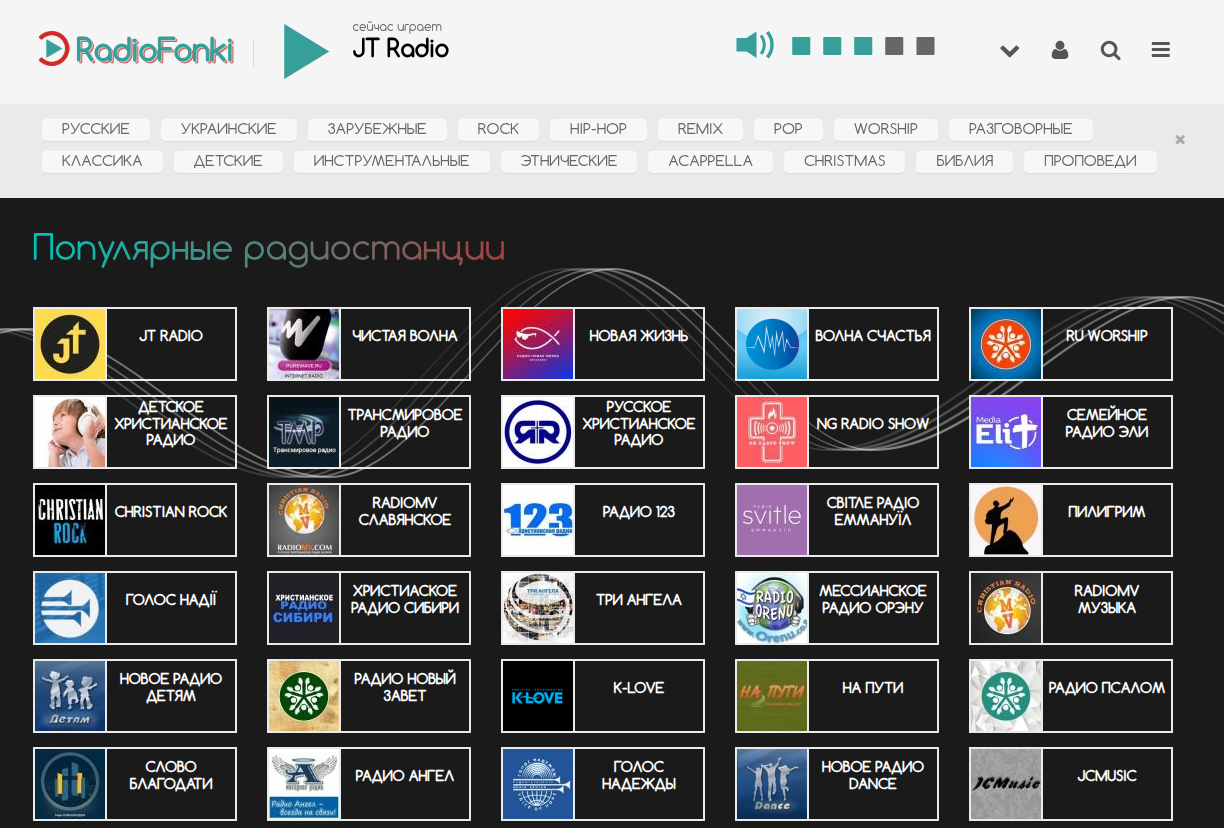The image size is (1224, 828).
Task: Close the genre filter panel
Action: (1180, 140)
